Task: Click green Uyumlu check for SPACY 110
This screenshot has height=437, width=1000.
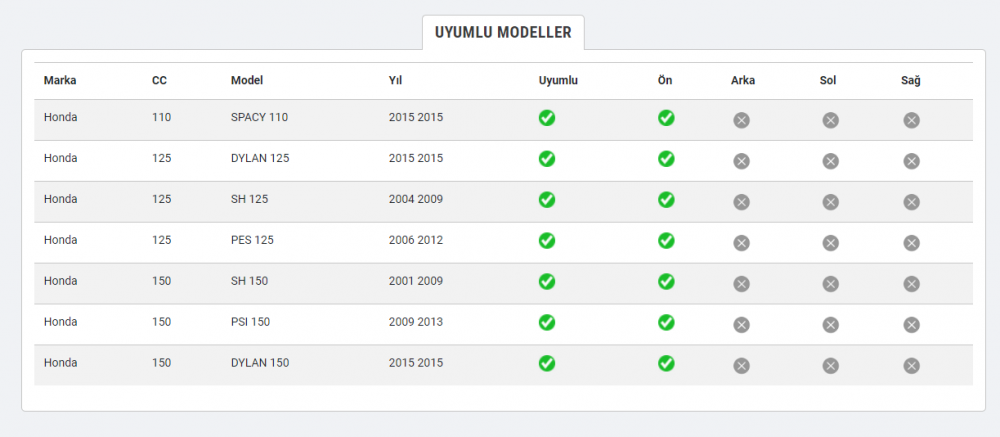Action: [547, 118]
